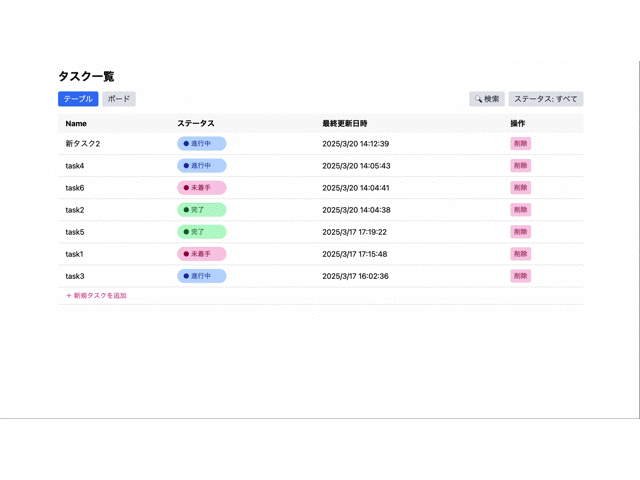Image resolution: width=640 pixels, height=480 pixels.
Task: Open status badge dropdown for task3
Action: point(202,276)
